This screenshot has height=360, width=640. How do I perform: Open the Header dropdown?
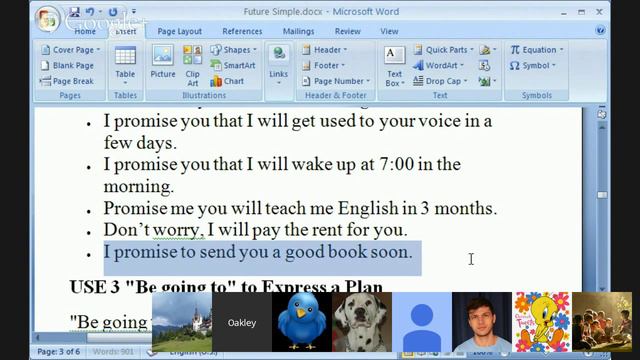(324, 50)
